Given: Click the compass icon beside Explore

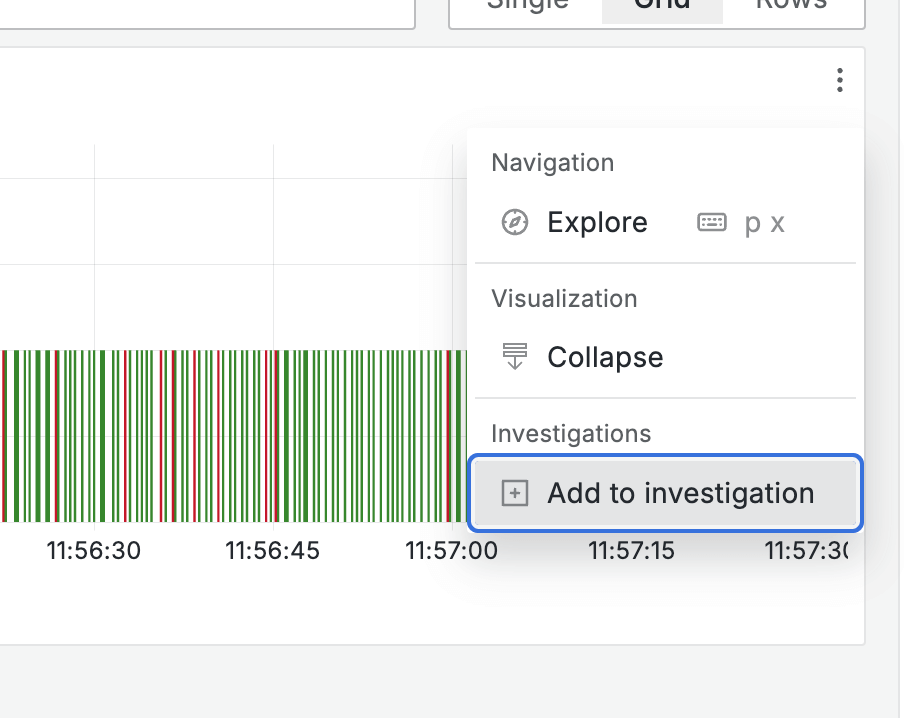Looking at the screenshot, I should tap(514, 222).
